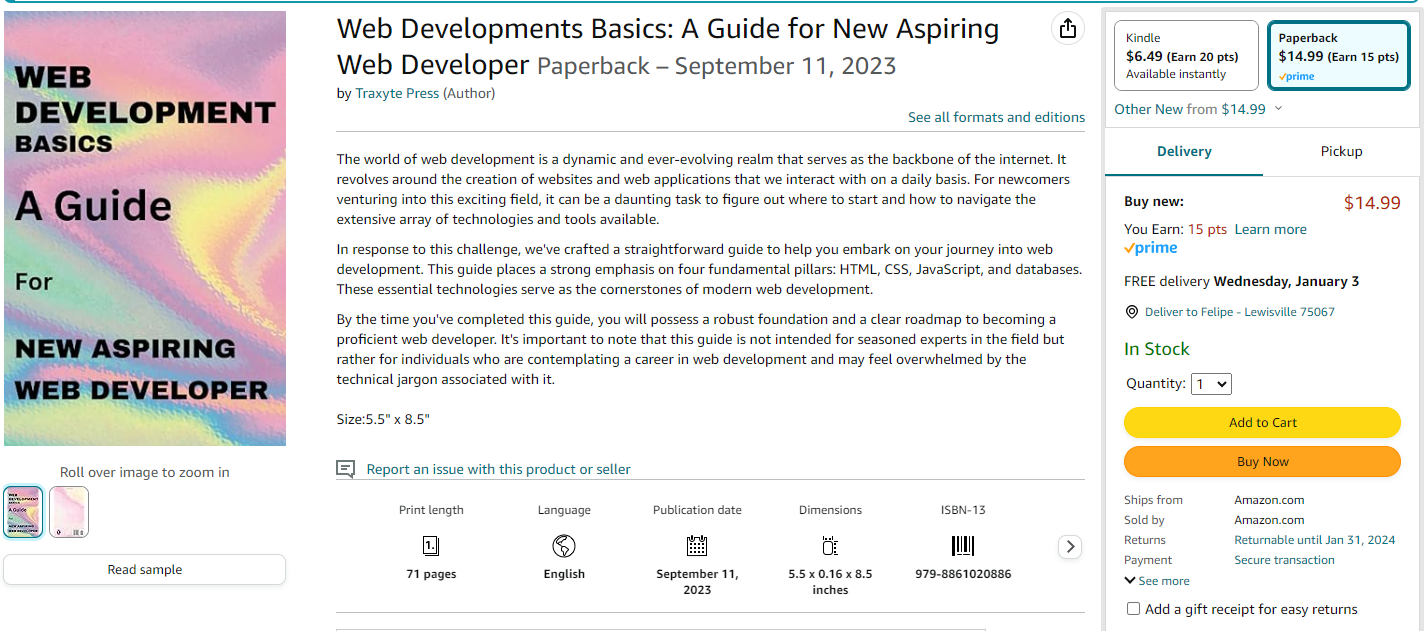Screen dimensions: 1425x631
Task: Expand Other New from $14.99
Action: coord(1198,109)
